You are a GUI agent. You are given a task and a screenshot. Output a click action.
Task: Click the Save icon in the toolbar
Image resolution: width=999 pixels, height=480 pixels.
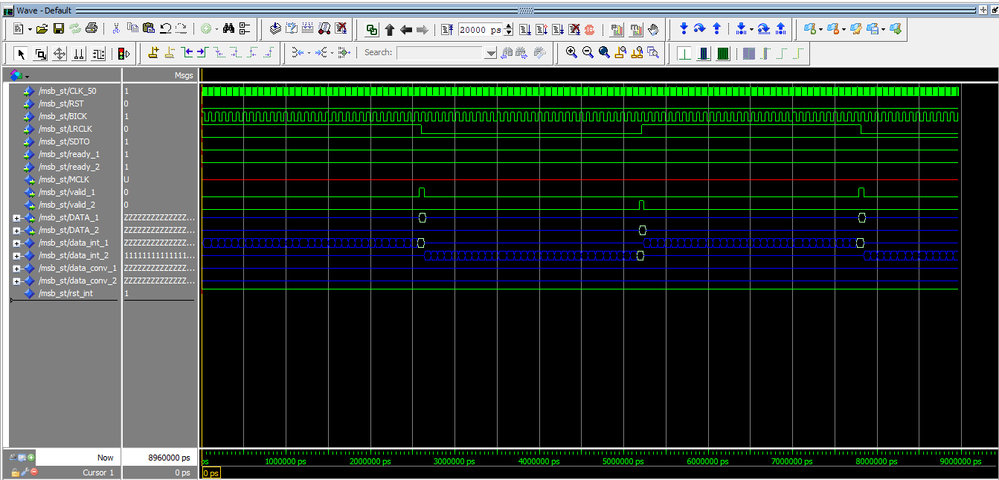pos(57,30)
